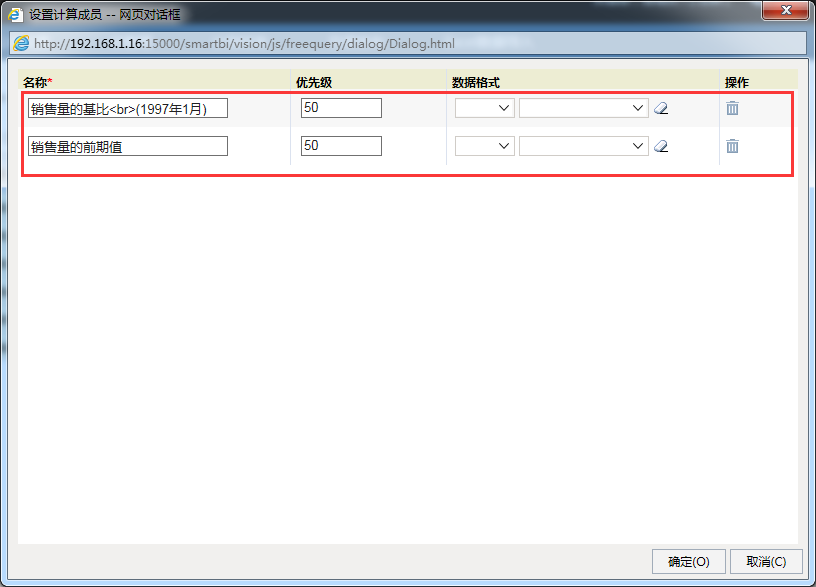Click the IE page icon in address bar
Viewport: 816px width, 587px height.
coord(21,43)
